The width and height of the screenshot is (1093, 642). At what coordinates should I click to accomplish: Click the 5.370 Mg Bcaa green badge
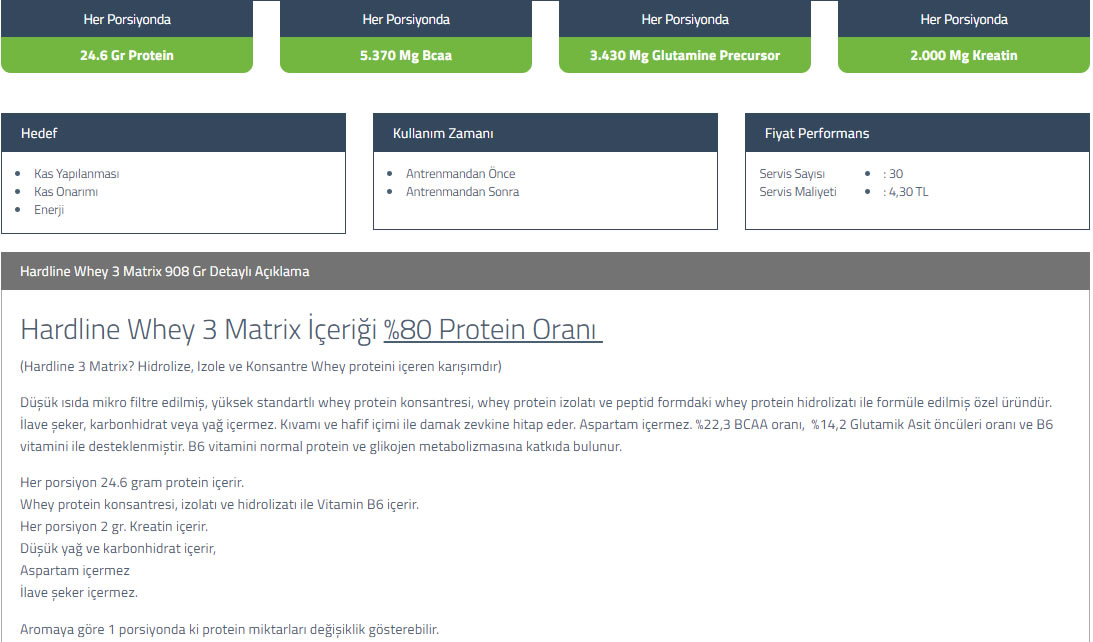[406, 55]
